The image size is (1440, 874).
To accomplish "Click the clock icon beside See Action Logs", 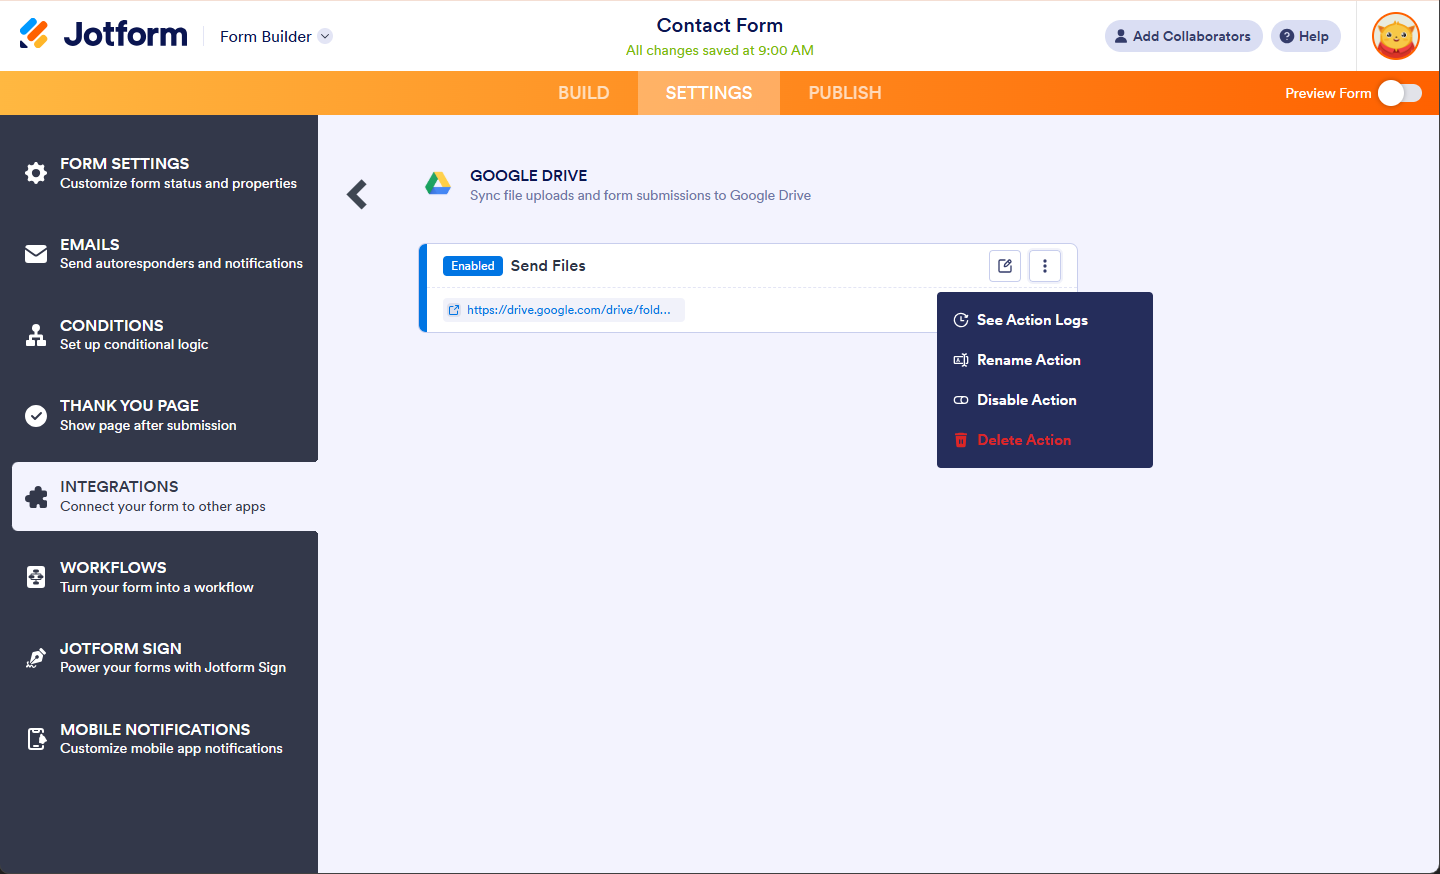I will (961, 320).
